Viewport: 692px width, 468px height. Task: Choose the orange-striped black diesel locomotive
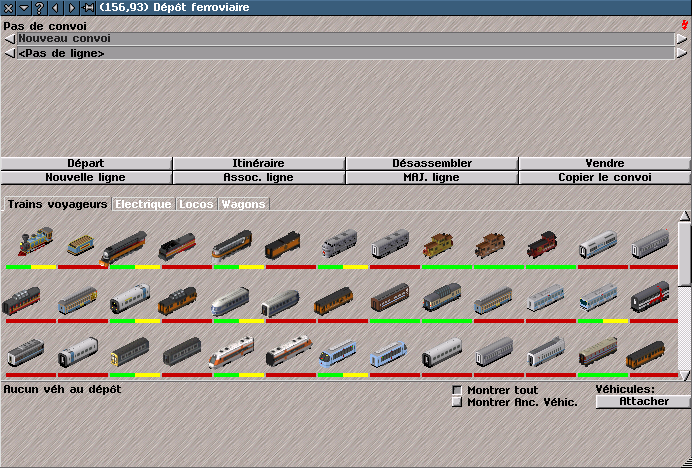coord(125,245)
